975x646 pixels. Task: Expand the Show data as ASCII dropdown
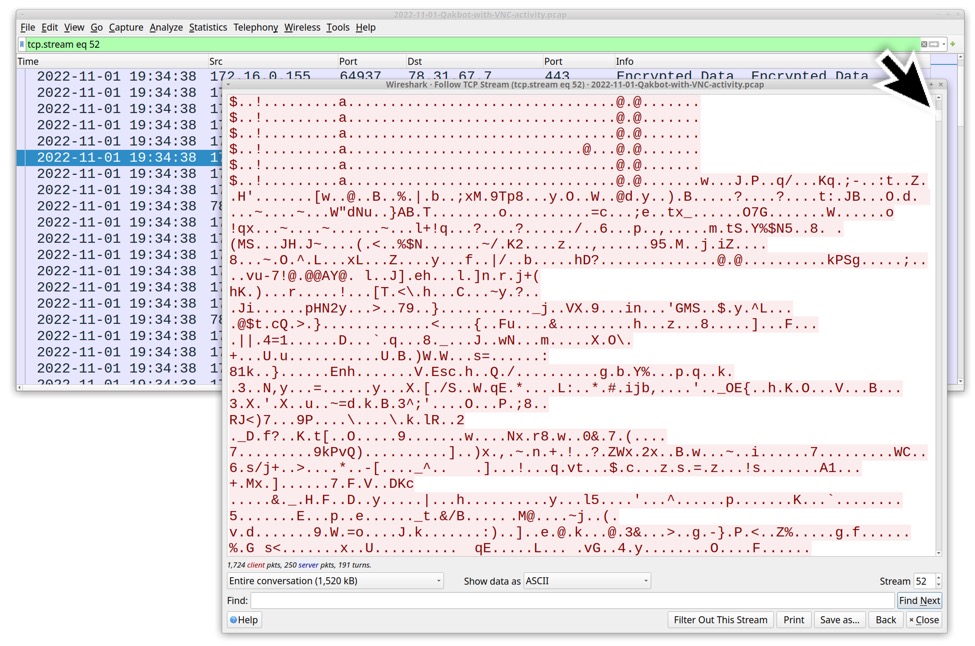[587, 581]
